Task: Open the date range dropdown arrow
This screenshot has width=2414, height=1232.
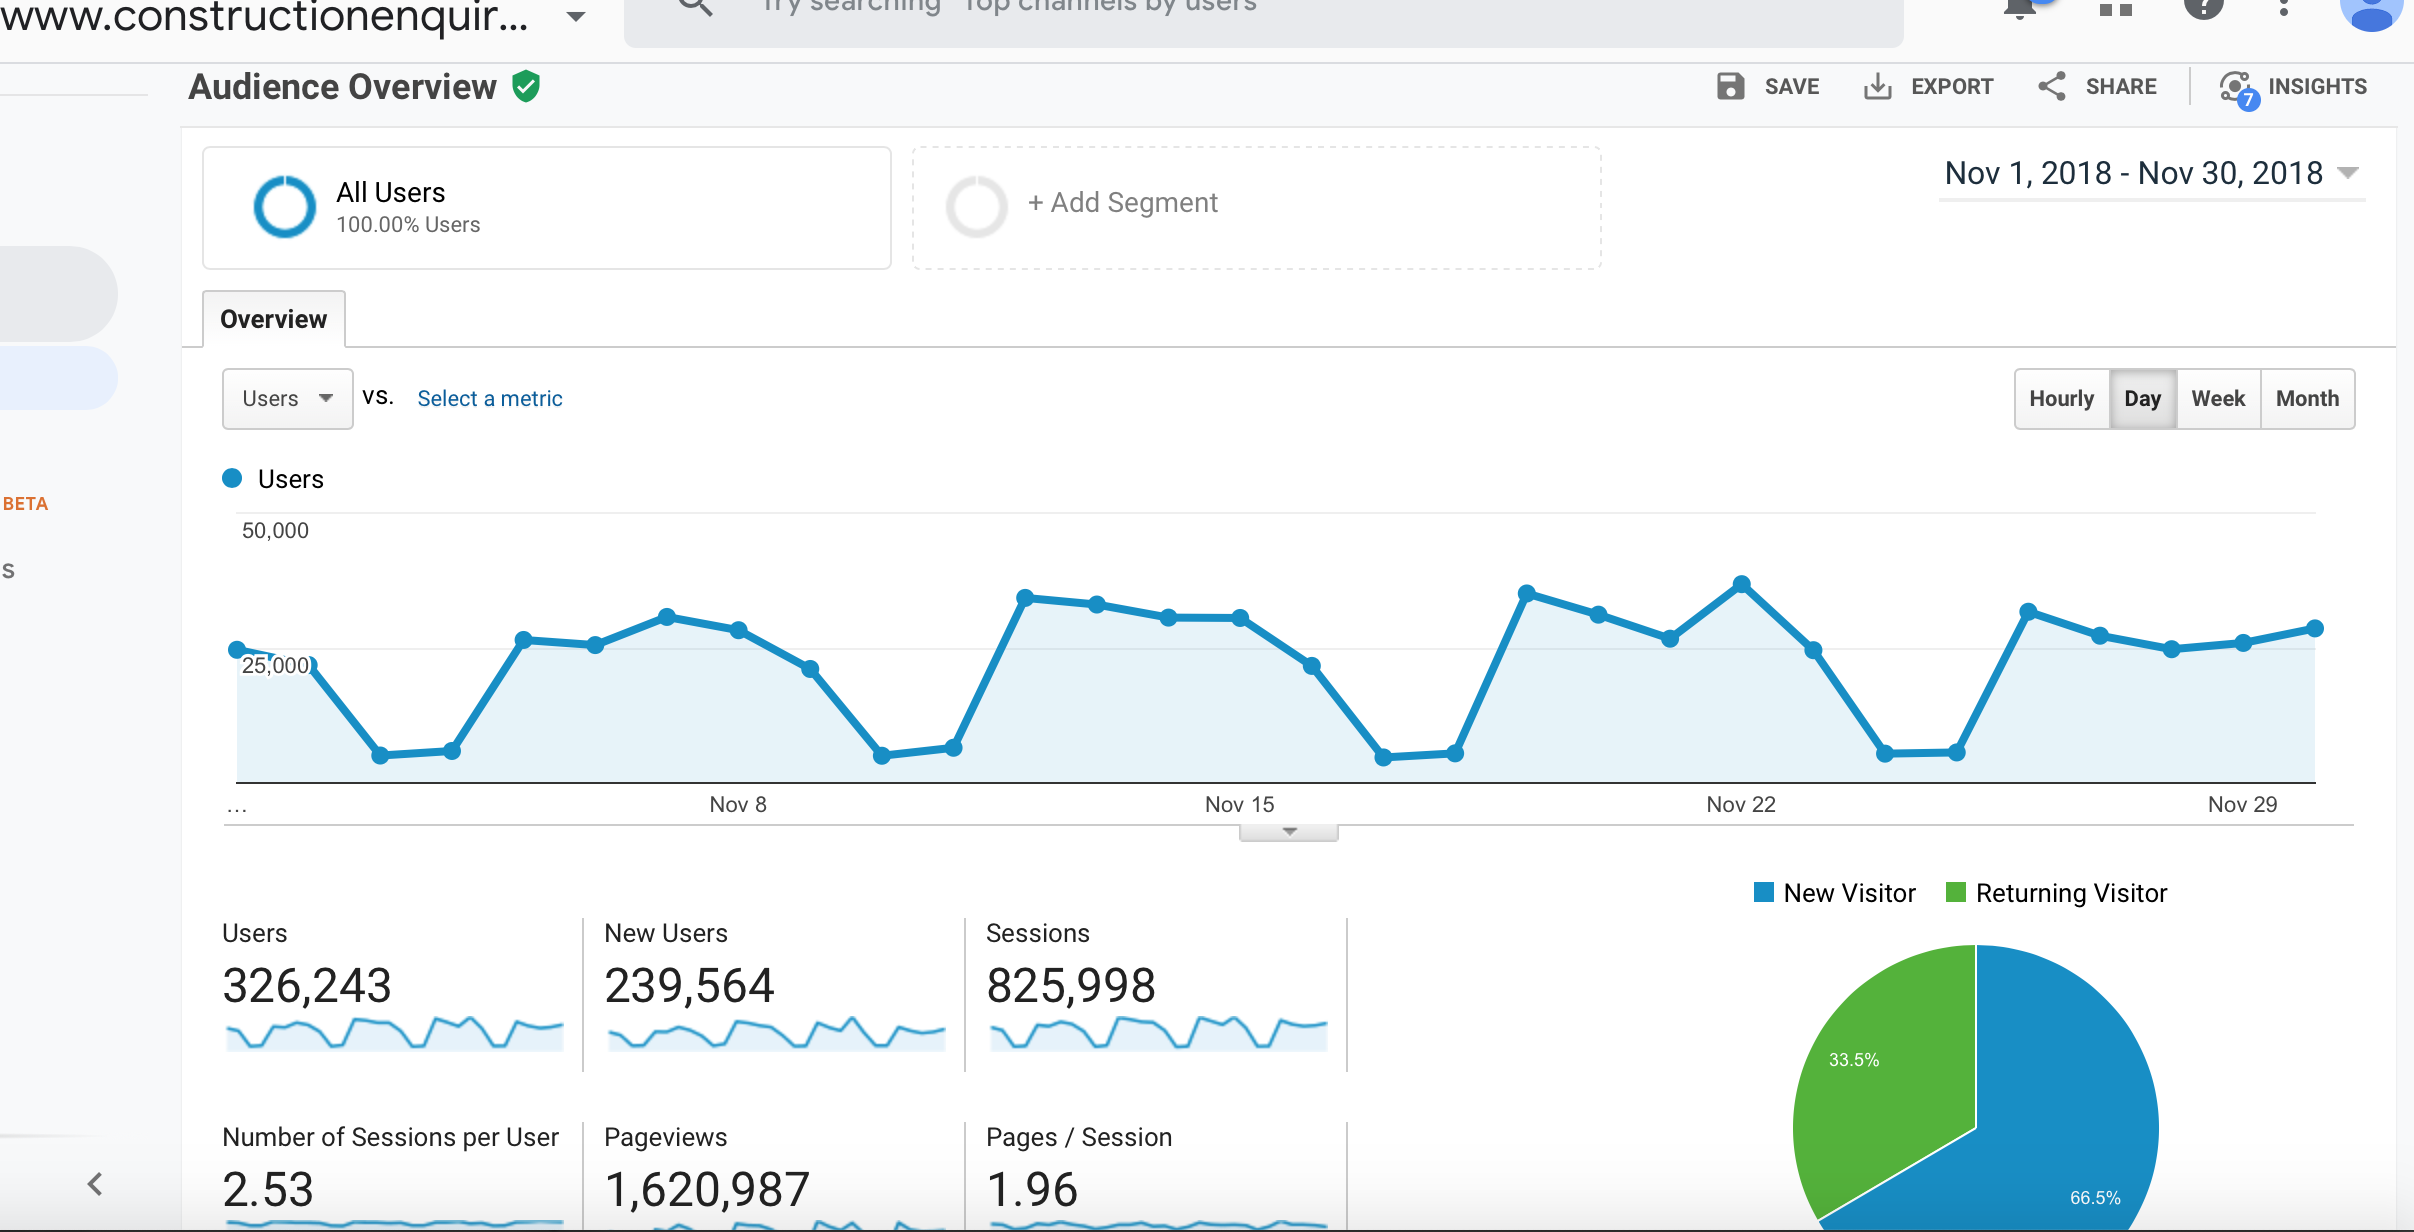Action: pos(2348,173)
